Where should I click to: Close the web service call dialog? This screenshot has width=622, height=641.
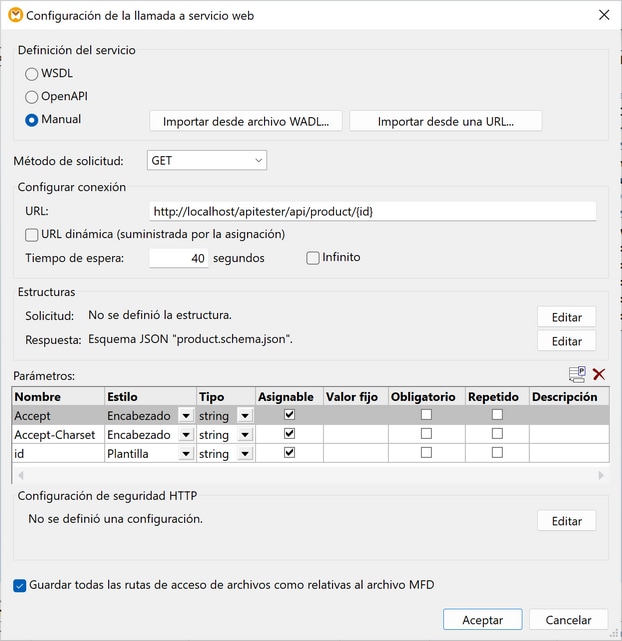point(604,15)
